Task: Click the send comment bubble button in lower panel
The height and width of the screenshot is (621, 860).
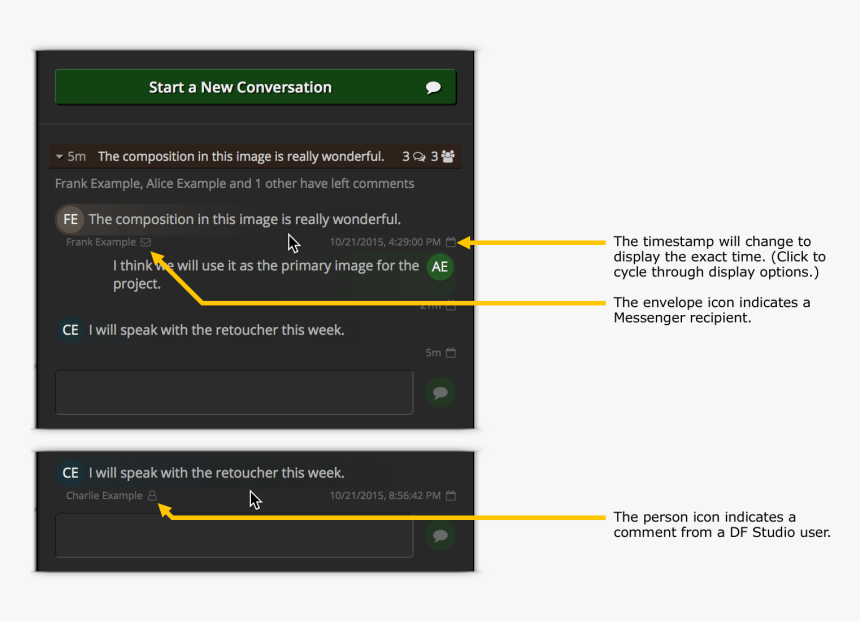Action: (440, 535)
